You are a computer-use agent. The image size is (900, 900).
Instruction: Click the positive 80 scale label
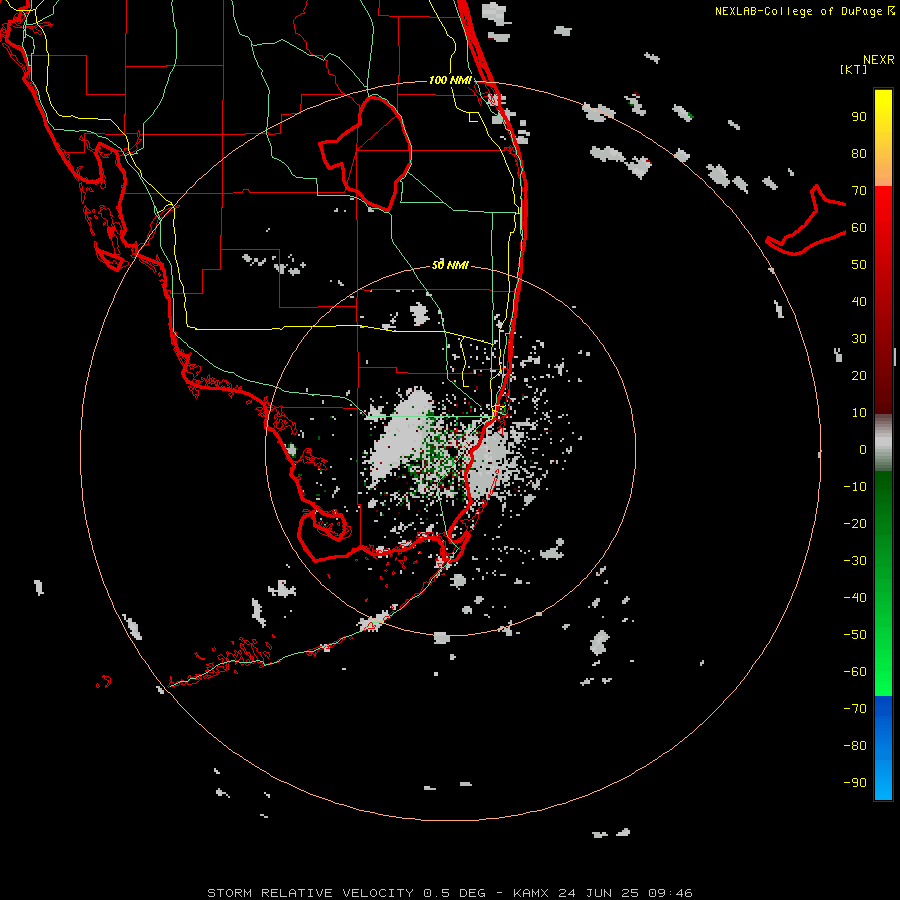point(859,154)
